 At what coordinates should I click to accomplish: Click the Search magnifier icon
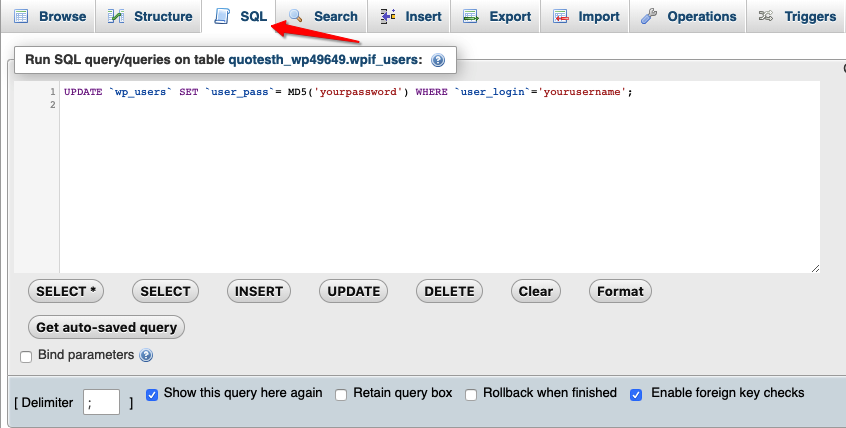(x=295, y=16)
